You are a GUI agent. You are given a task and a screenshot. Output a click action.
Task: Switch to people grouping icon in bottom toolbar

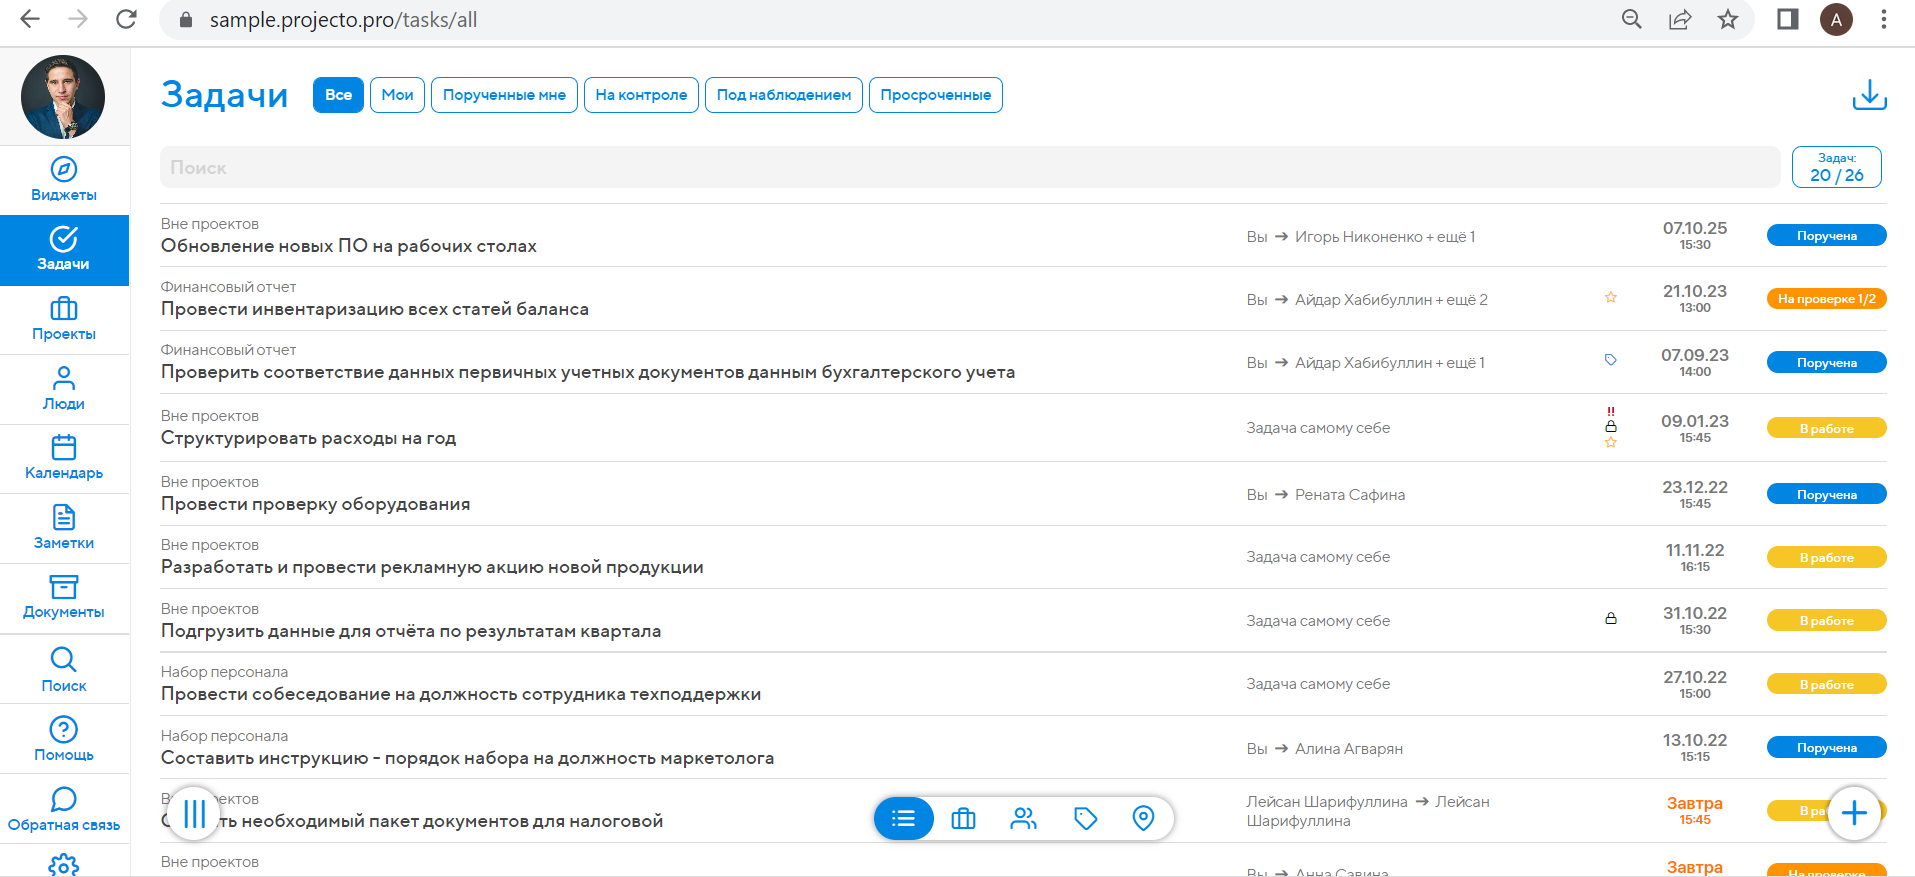tap(1023, 819)
